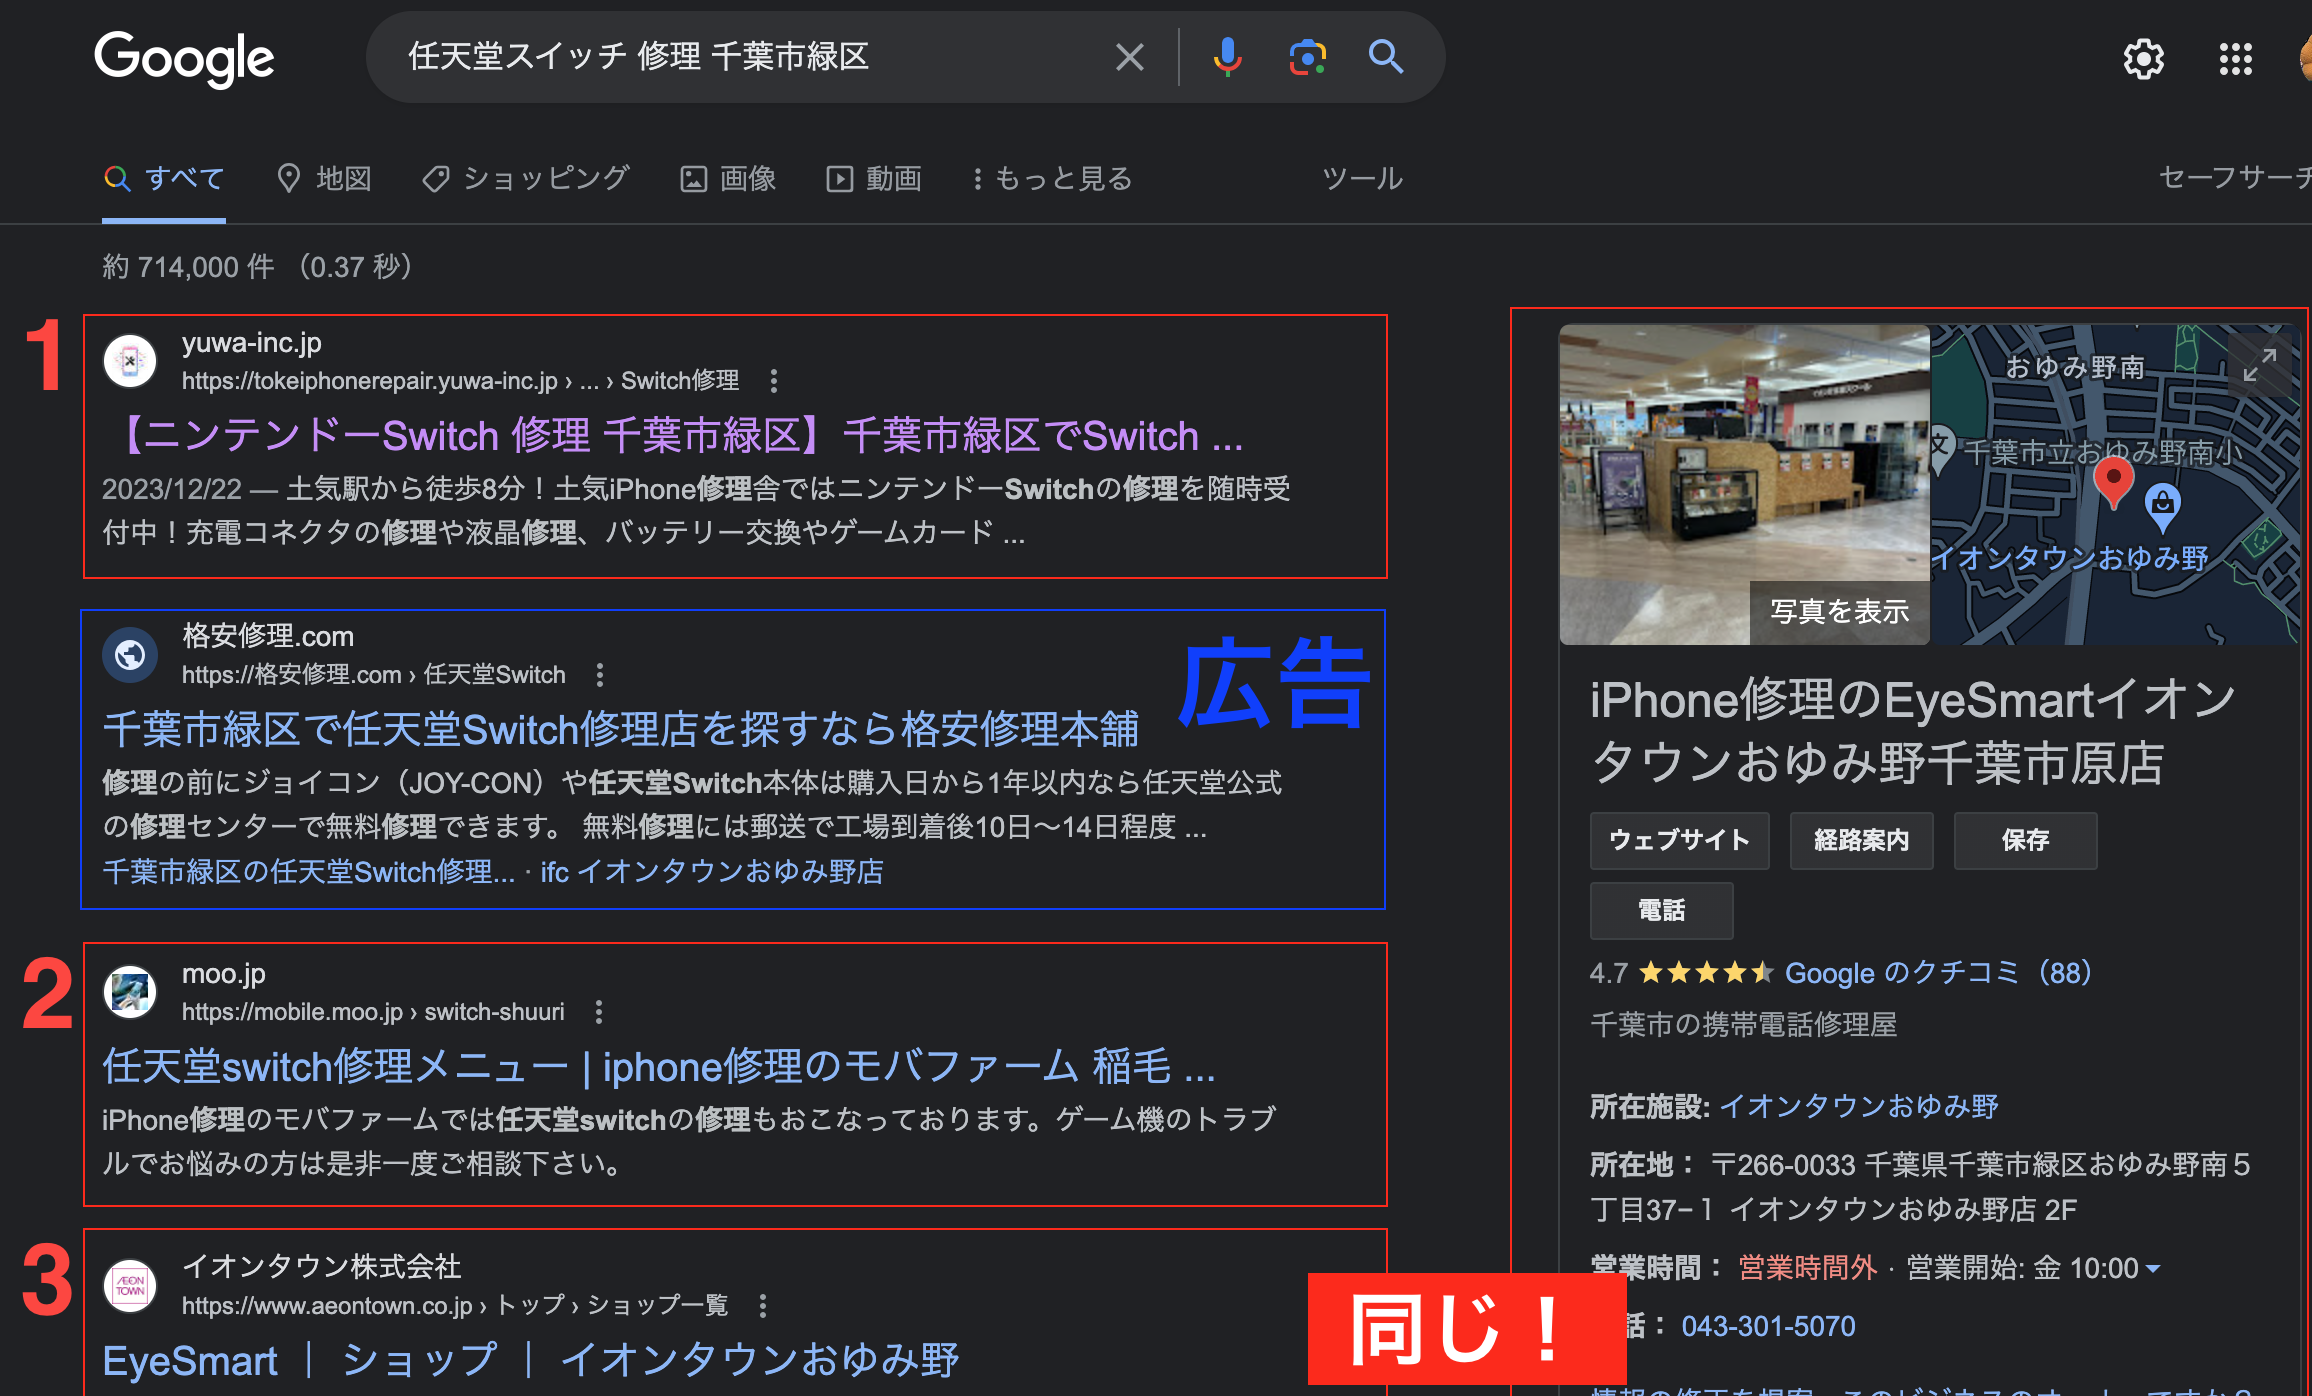The width and height of the screenshot is (2312, 1396).
Task: Open the ツール options
Action: [1362, 179]
